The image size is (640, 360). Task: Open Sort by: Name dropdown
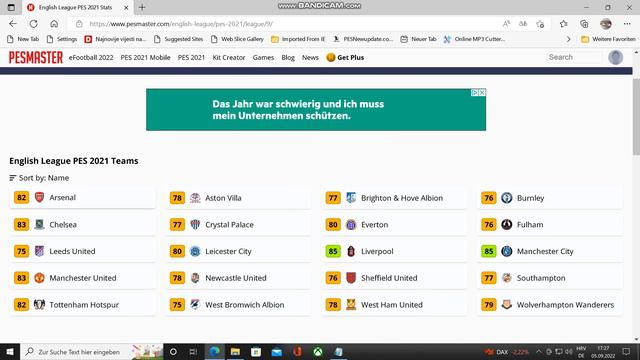pos(39,178)
